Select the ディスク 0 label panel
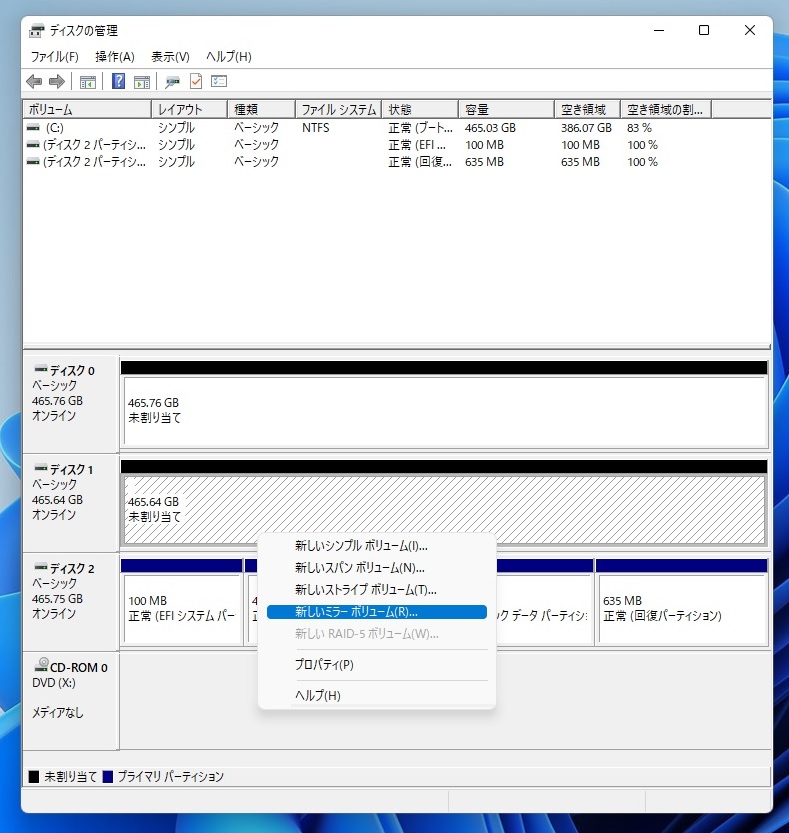 click(71, 404)
